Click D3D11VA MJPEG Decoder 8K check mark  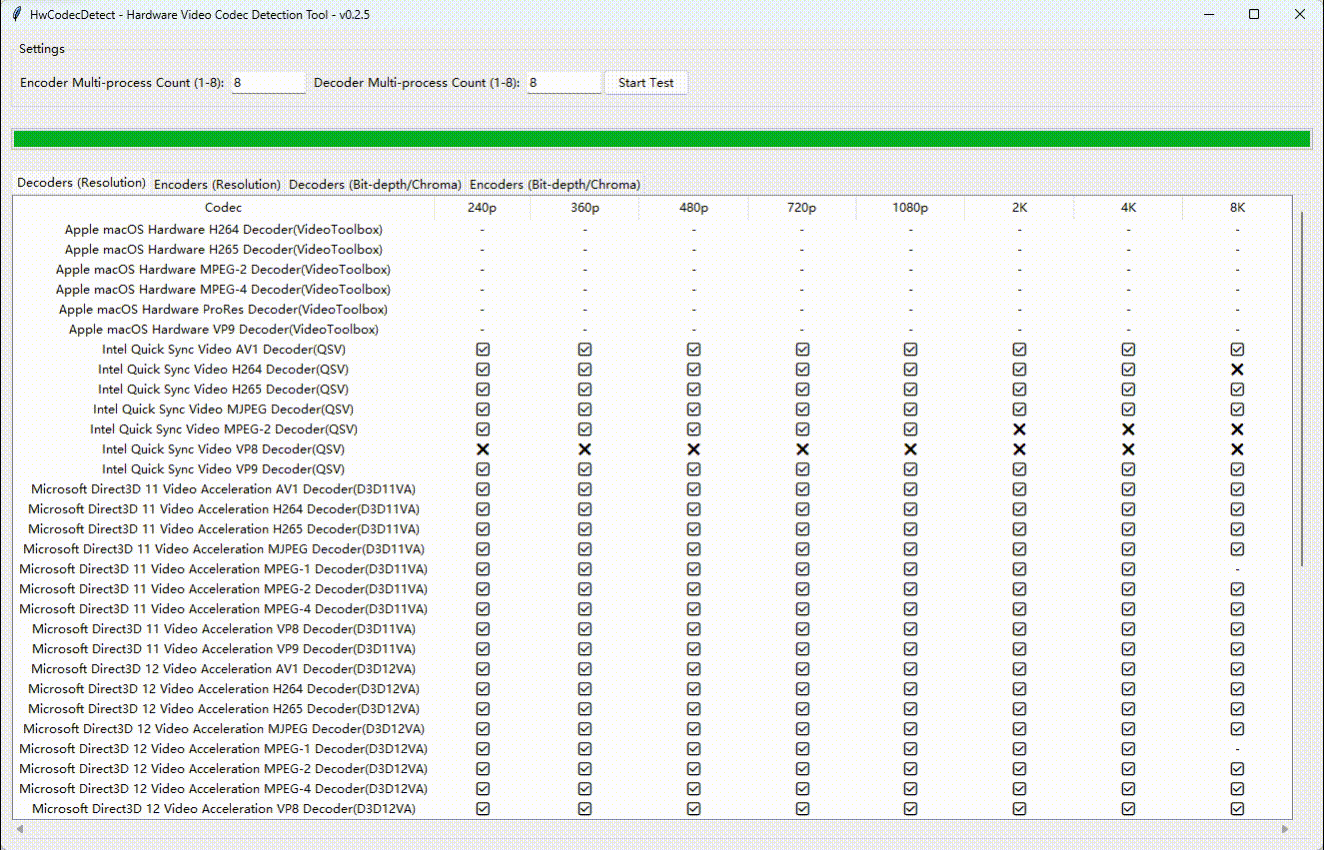[x=1237, y=549]
